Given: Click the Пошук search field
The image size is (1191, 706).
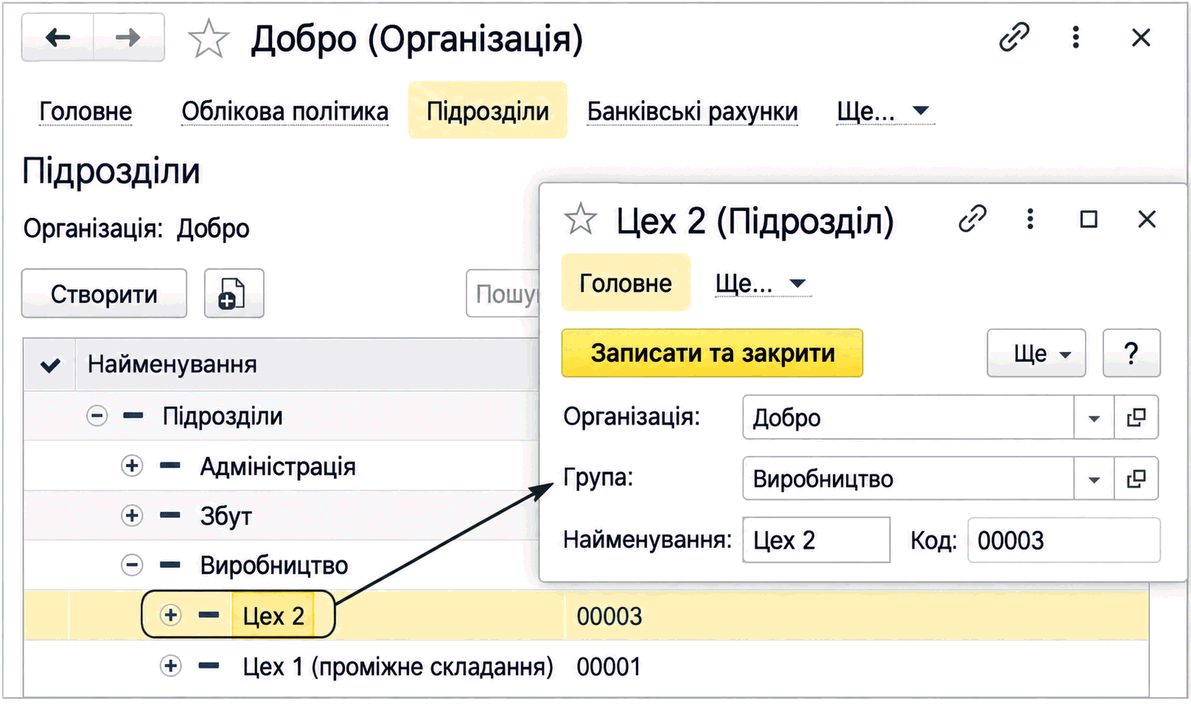Looking at the screenshot, I should click(x=503, y=293).
